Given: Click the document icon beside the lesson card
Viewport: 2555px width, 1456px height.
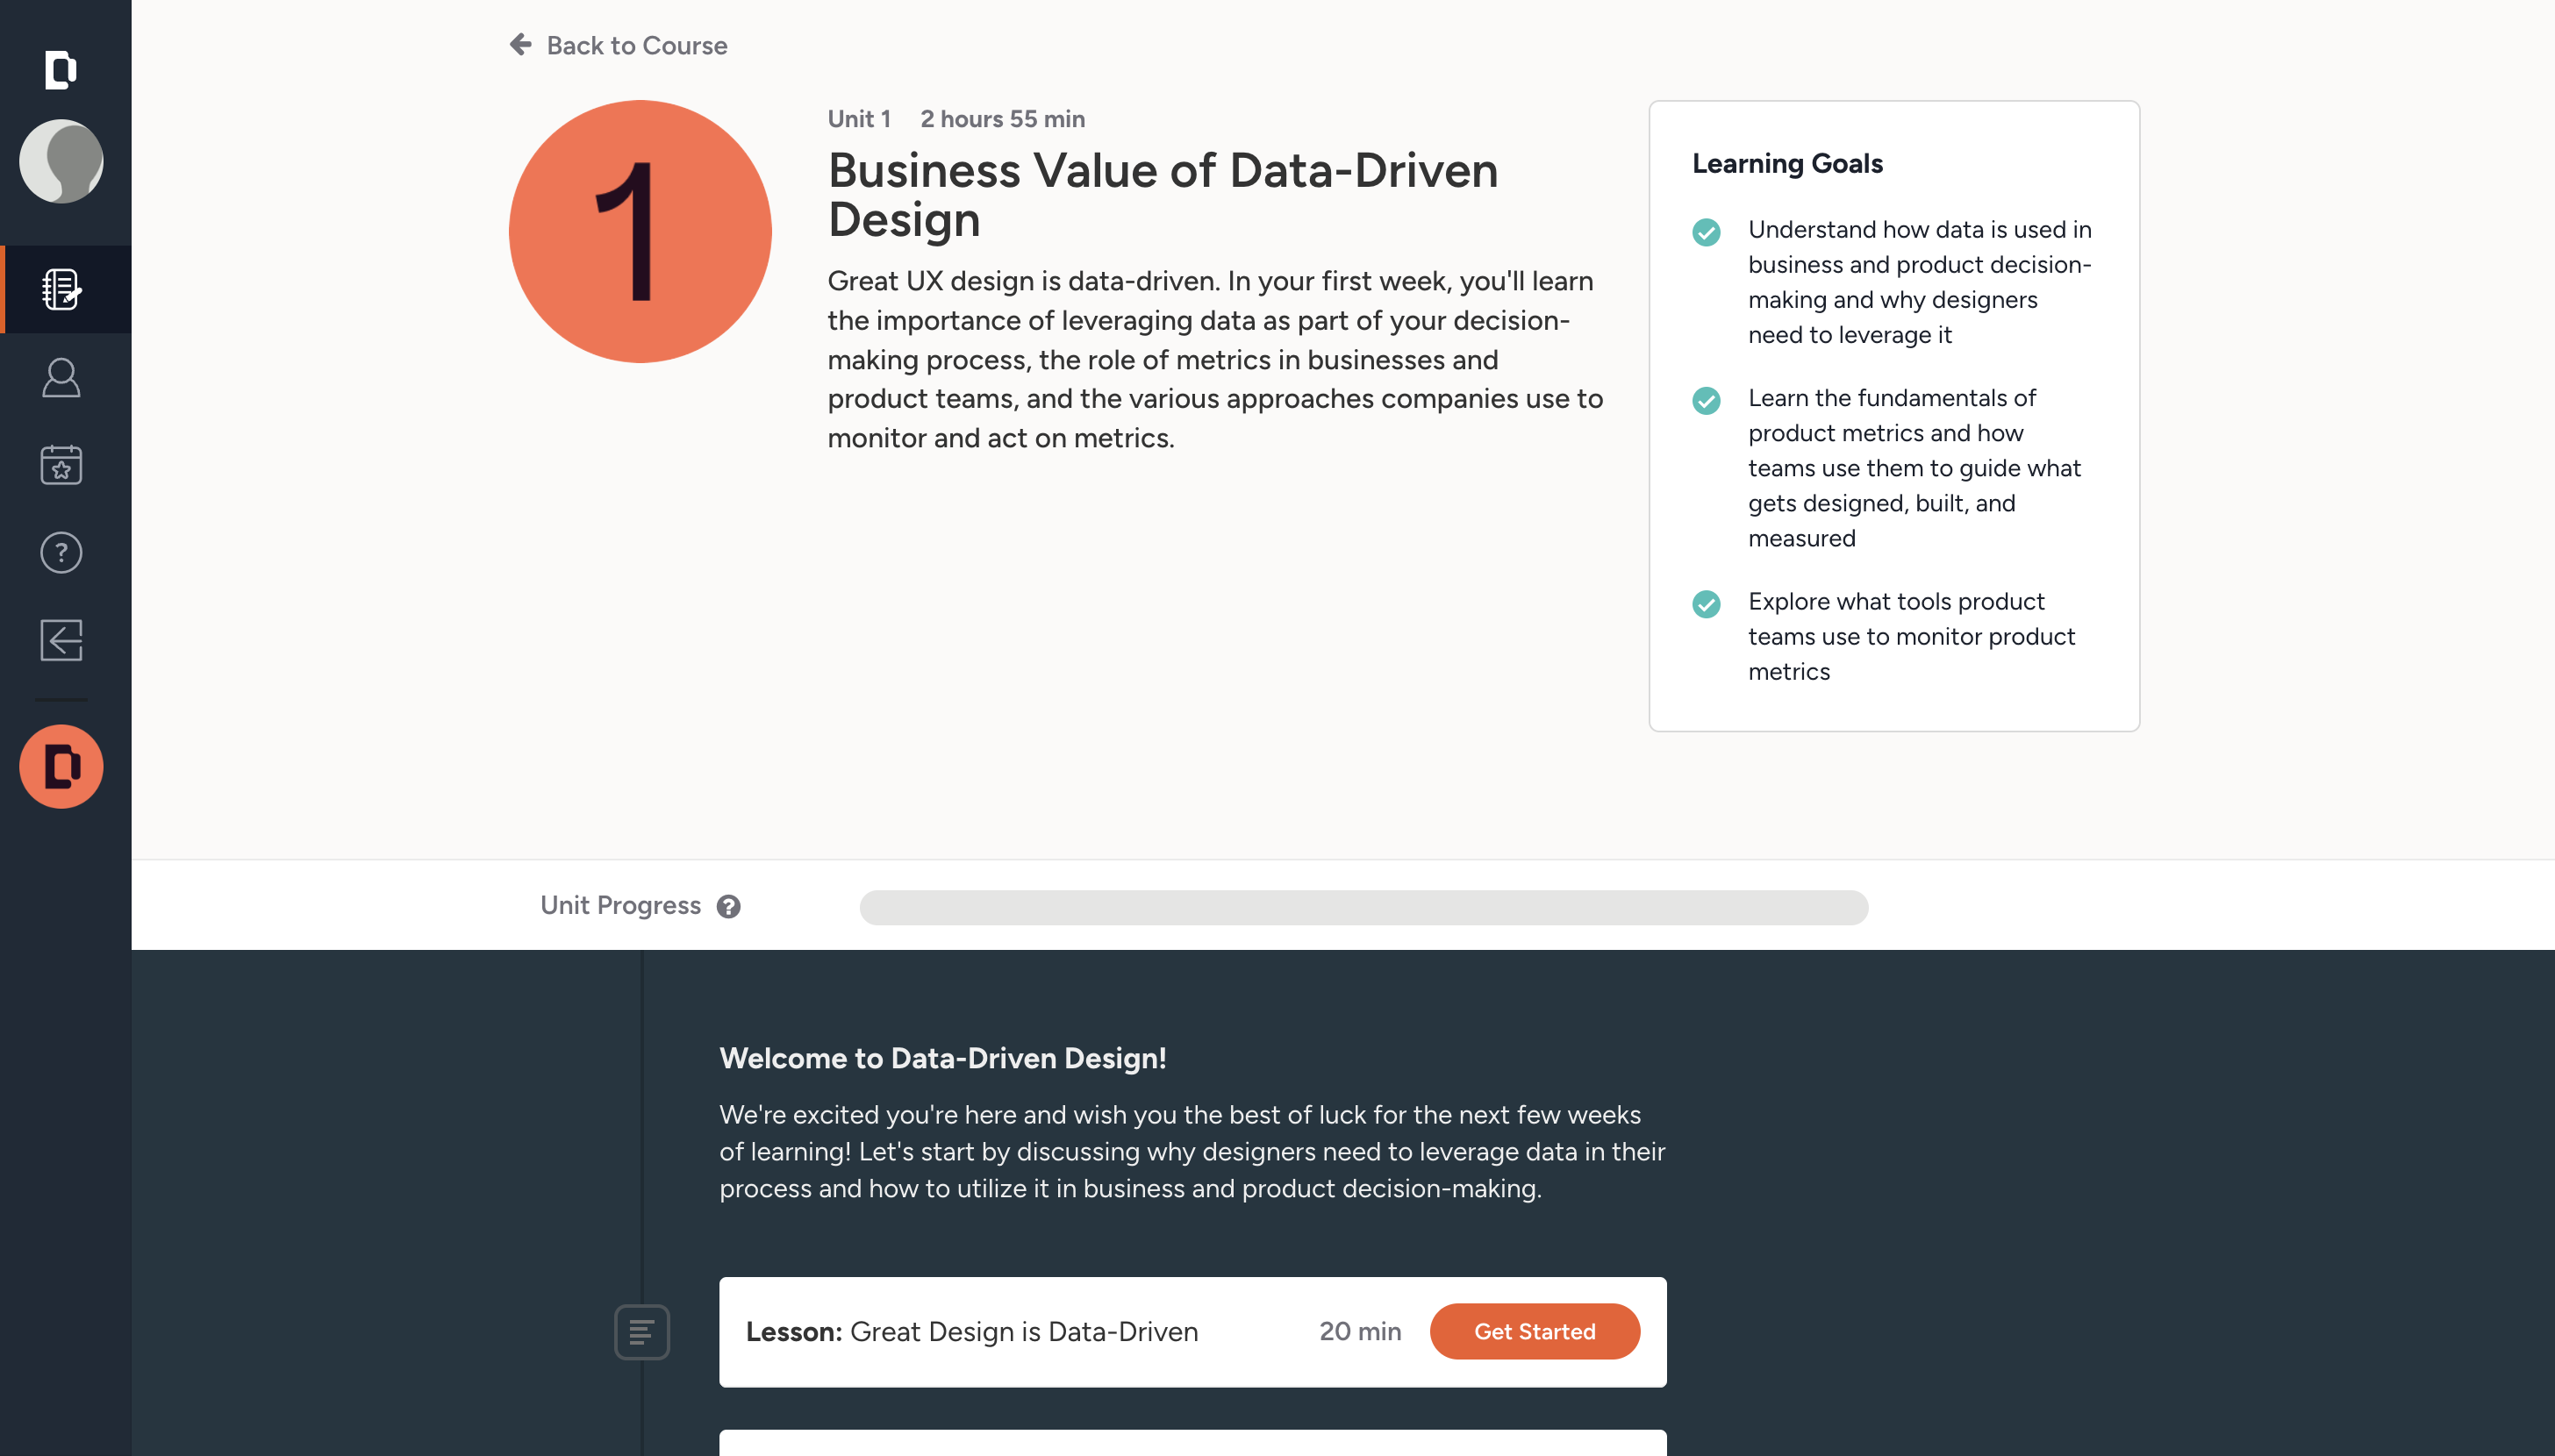Looking at the screenshot, I should (641, 1331).
